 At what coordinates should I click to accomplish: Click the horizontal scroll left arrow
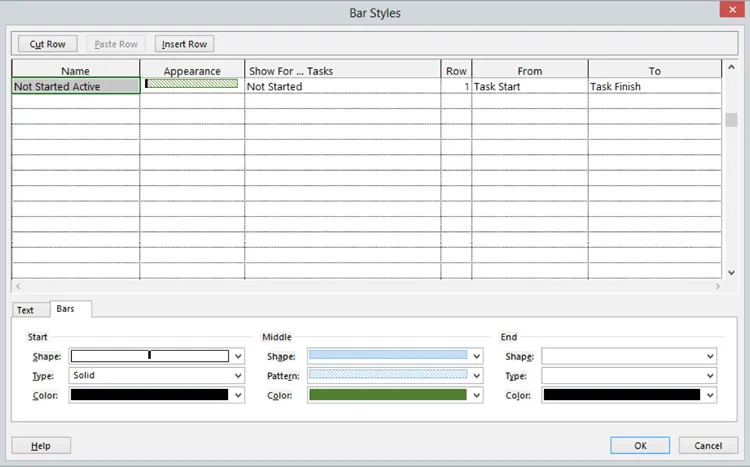click(x=18, y=286)
